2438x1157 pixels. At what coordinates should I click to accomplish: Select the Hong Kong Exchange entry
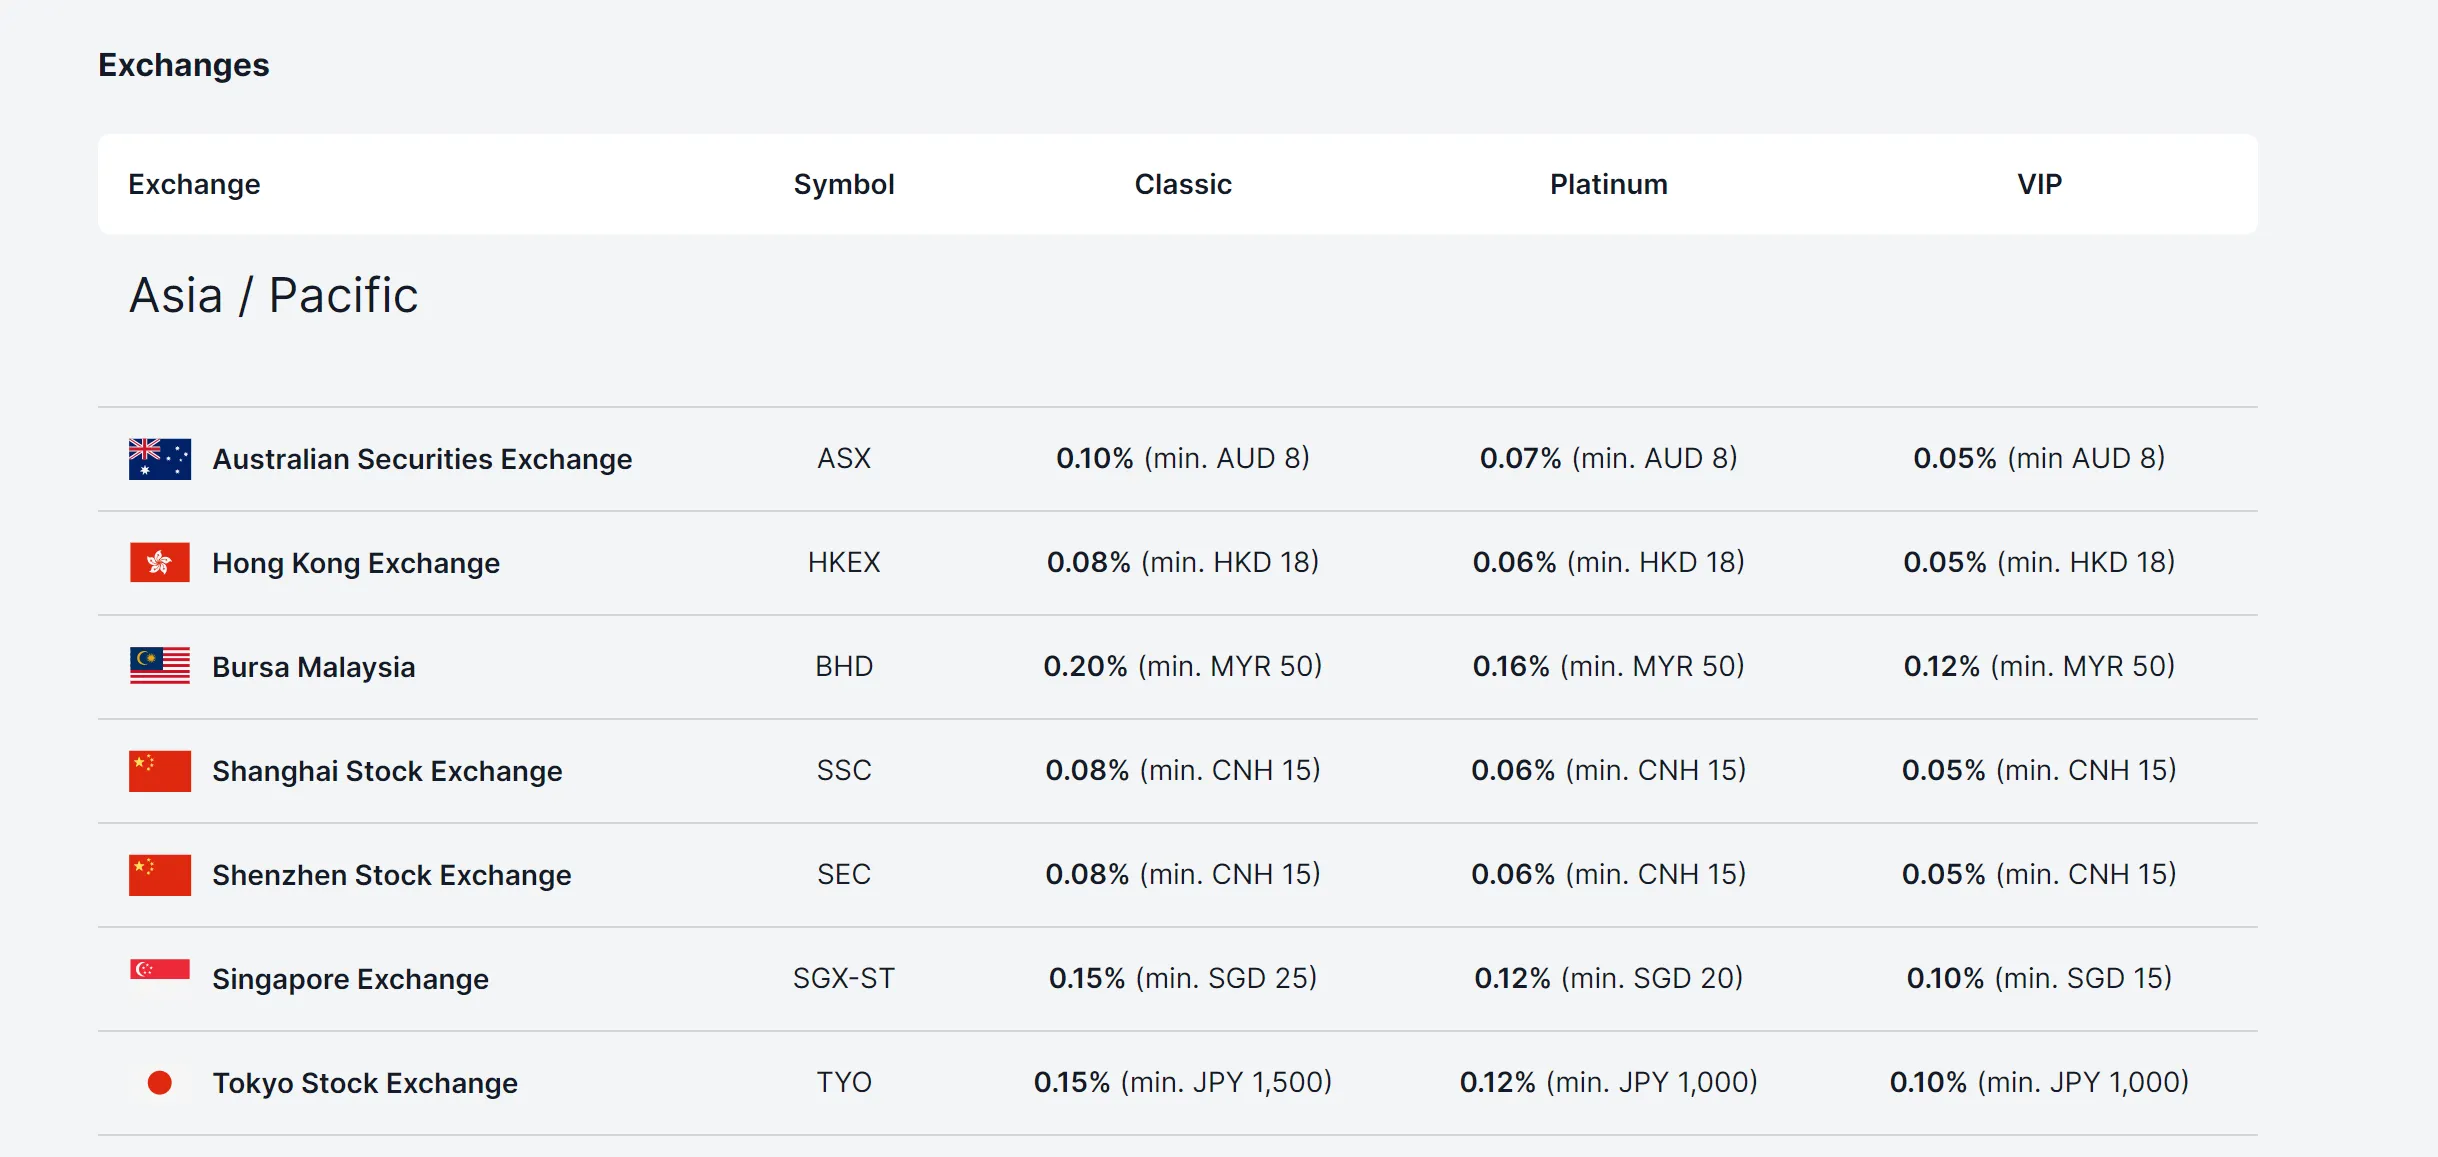click(x=355, y=562)
